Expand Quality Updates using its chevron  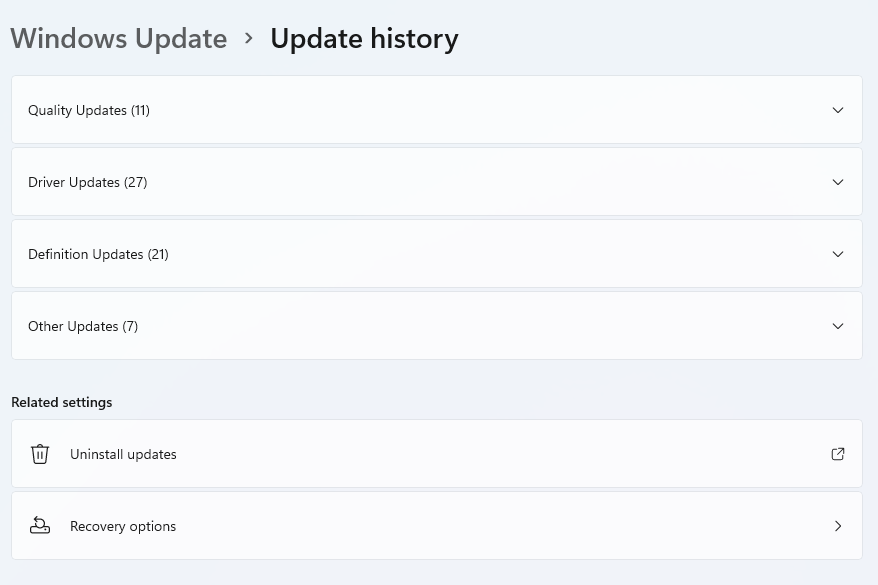point(838,110)
